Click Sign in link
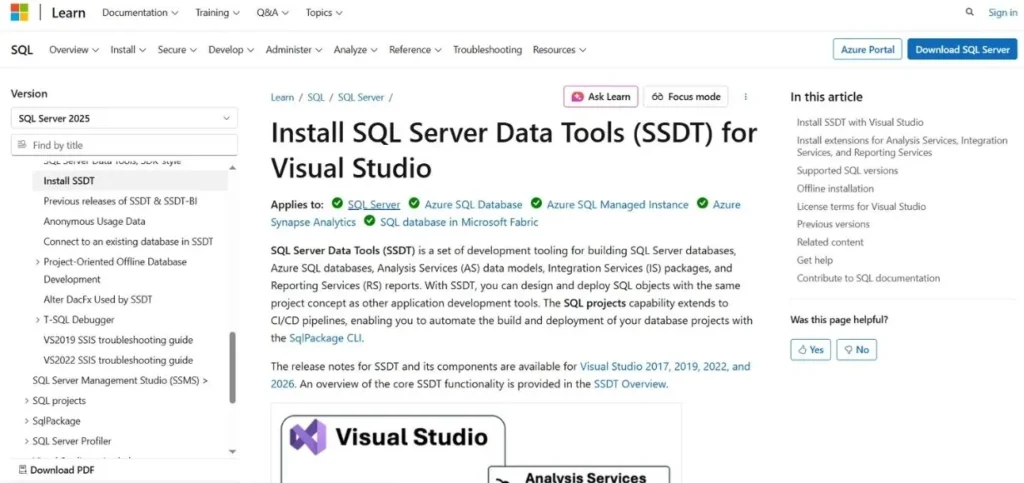The width and height of the screenshot is (1024, 483). [1002, 12]
